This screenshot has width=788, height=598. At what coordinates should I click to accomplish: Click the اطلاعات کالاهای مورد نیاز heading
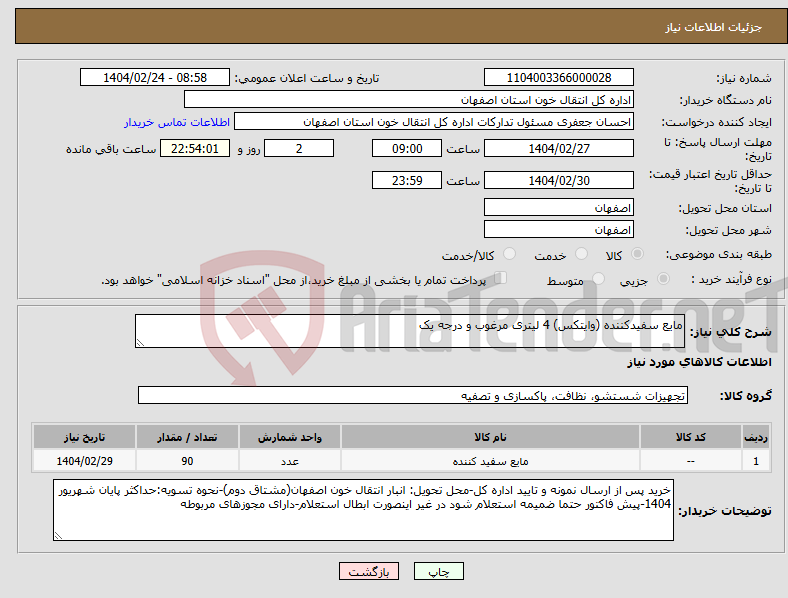click(699, 362)
